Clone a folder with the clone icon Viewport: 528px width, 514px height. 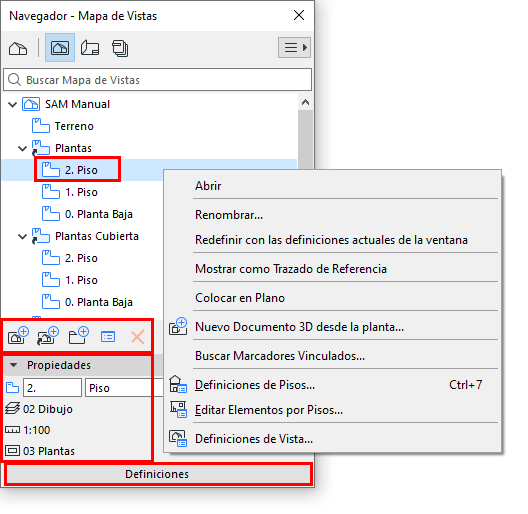click(x=47, y=336)
